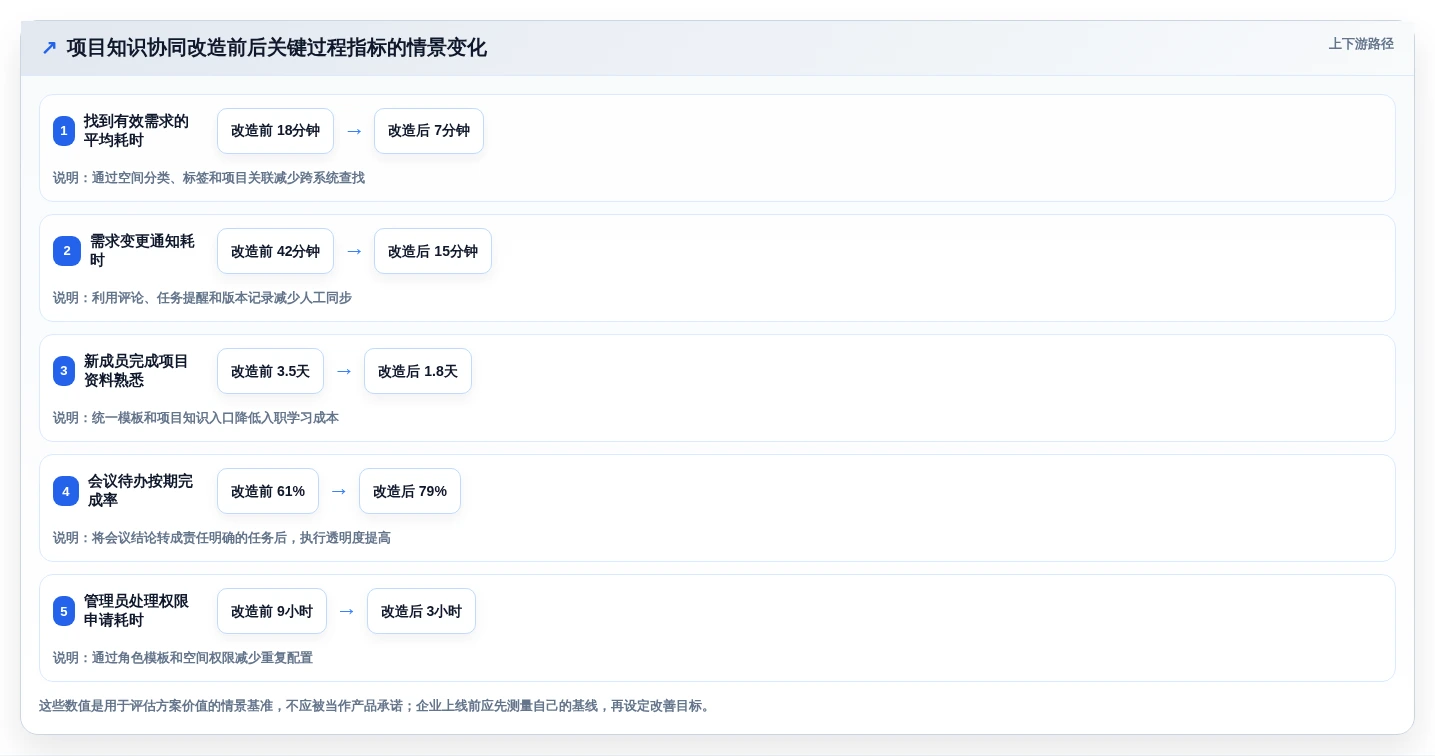Click the 改造前 9小时 chip

[x=272, y=611]
